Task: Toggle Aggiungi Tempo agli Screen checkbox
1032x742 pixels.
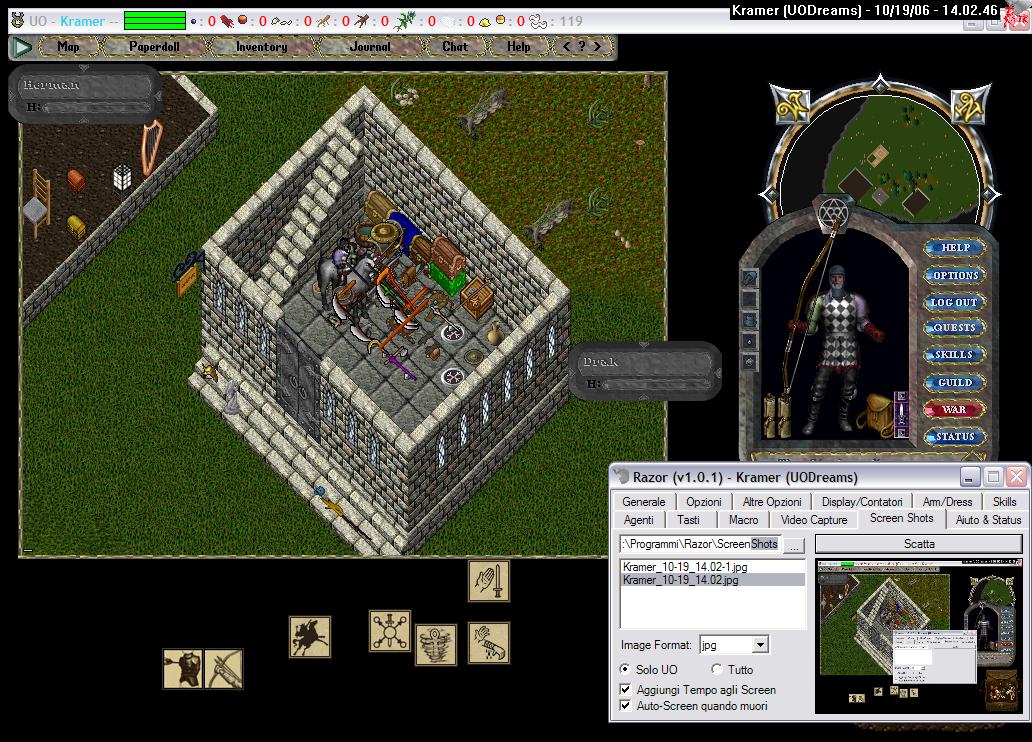Action: [x=625, y=689]
